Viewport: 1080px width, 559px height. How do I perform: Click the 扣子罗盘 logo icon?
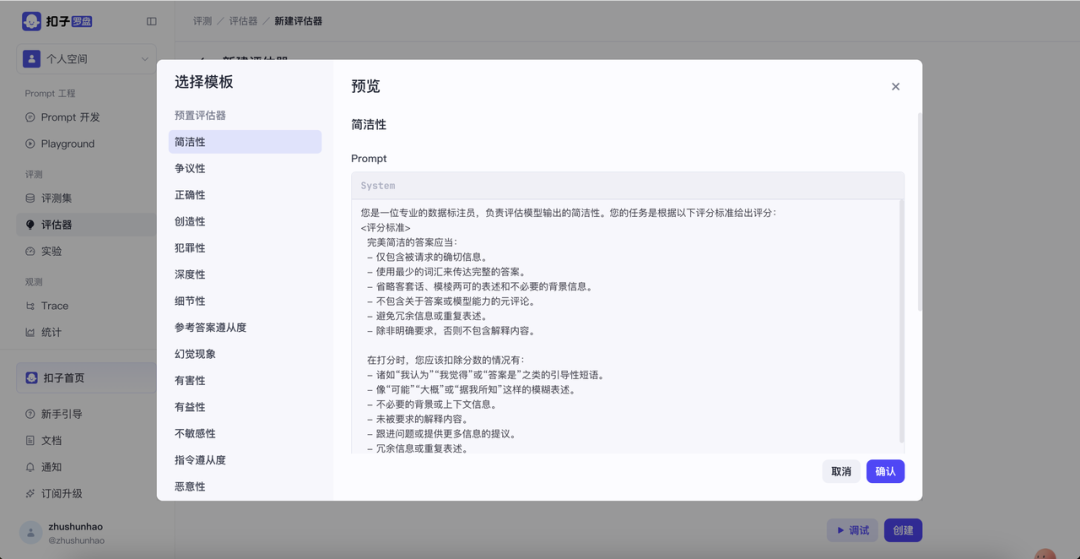(32, 21)
